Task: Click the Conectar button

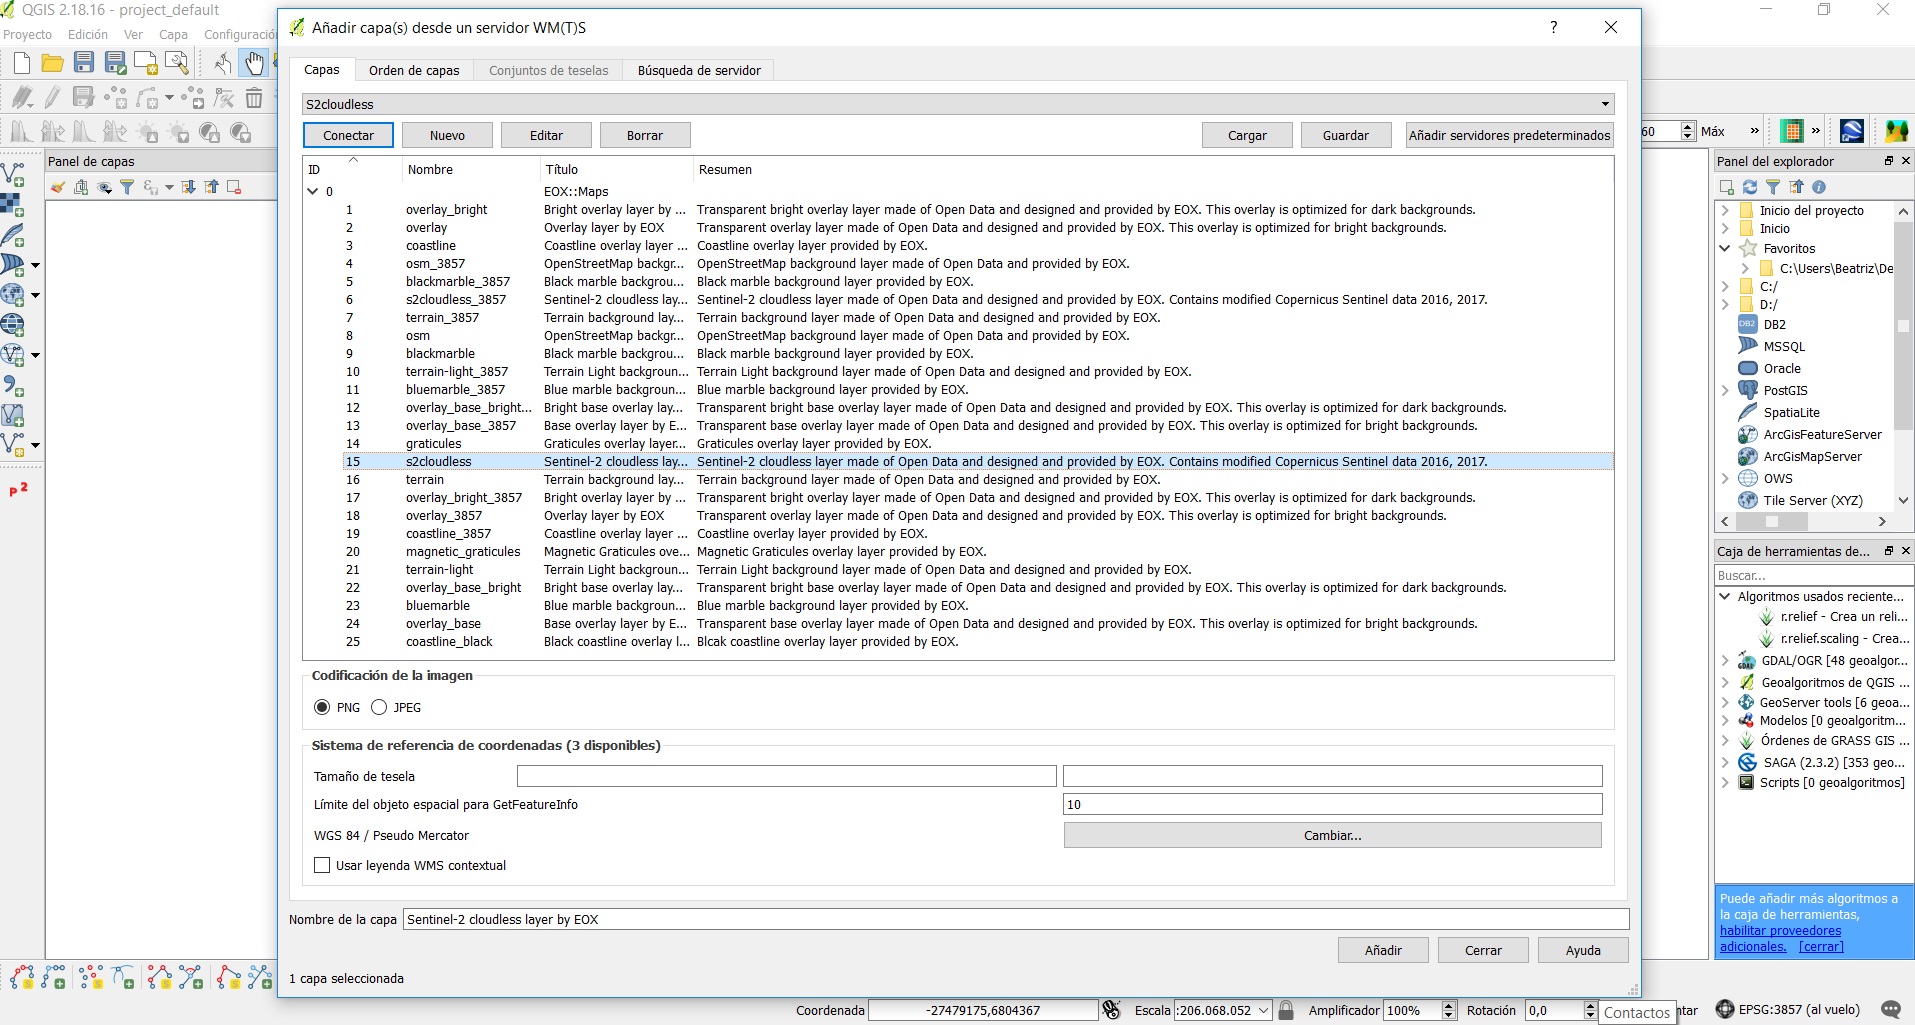Action: (x=348, y=135)
